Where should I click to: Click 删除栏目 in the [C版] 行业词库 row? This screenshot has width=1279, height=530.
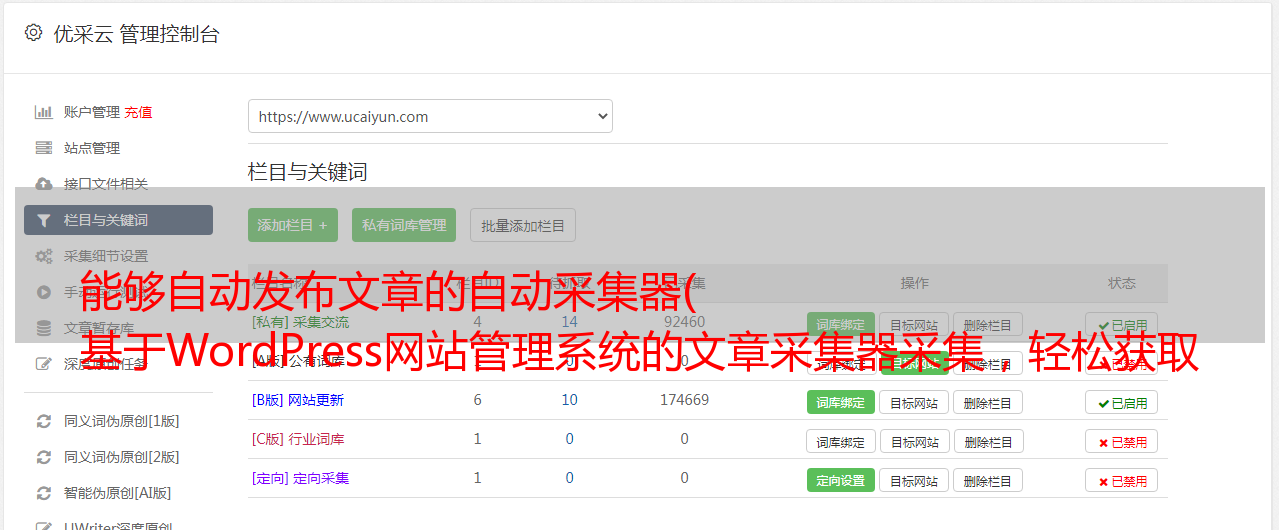tap(987, 441)
